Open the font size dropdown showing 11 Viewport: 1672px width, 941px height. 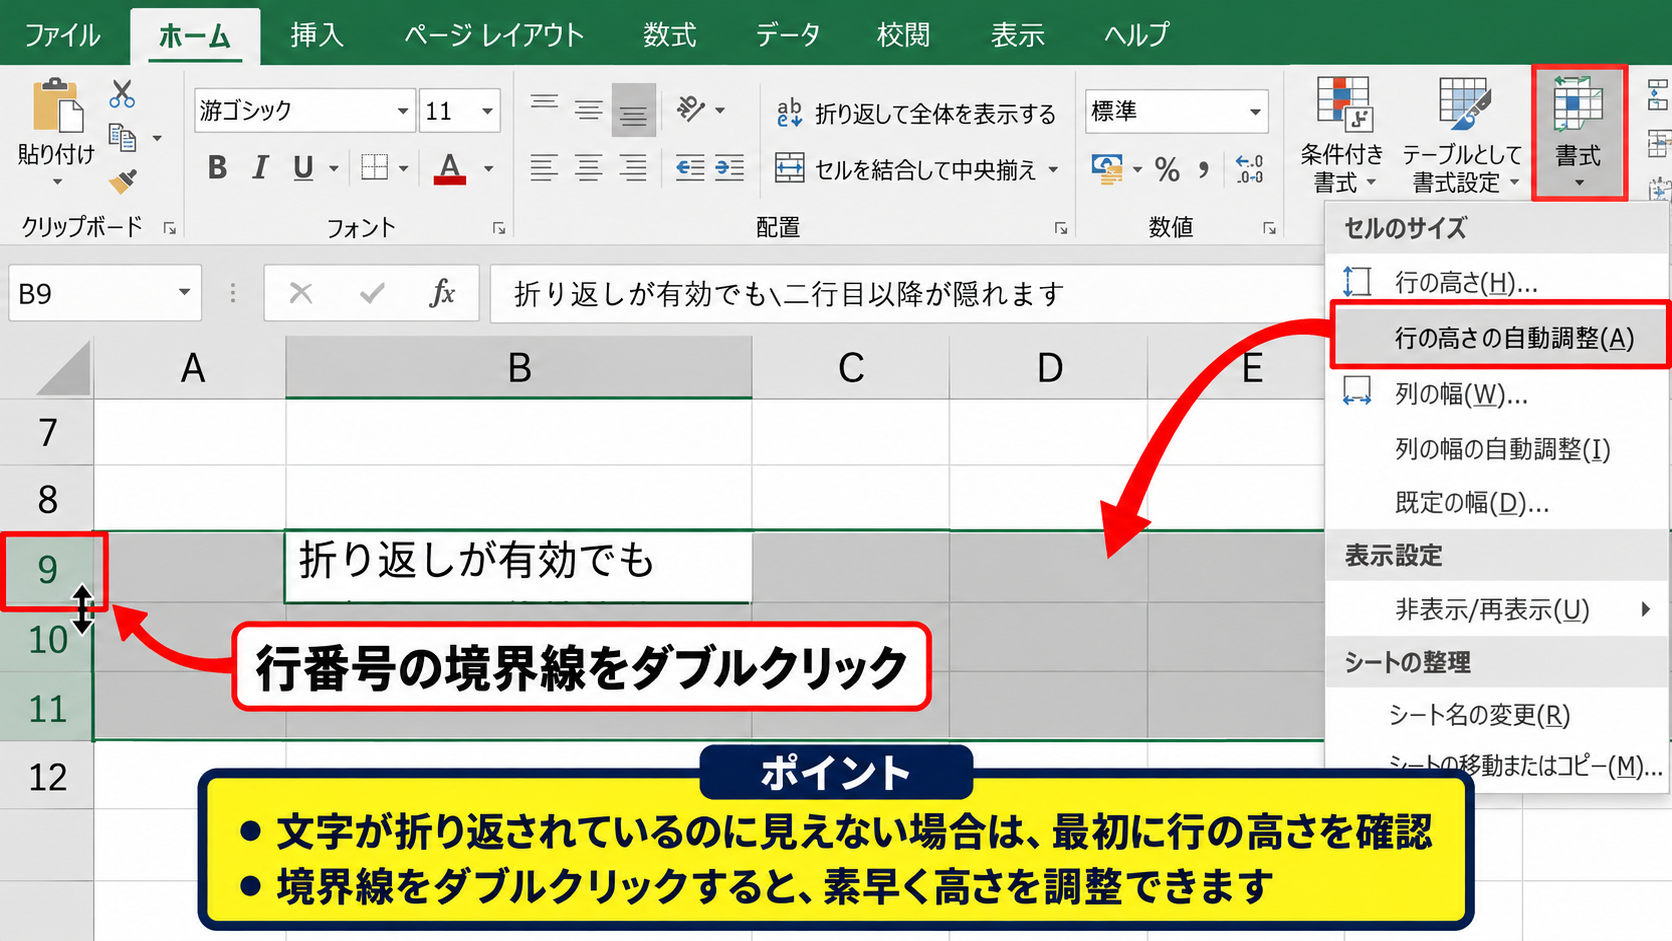coord(487,111)
